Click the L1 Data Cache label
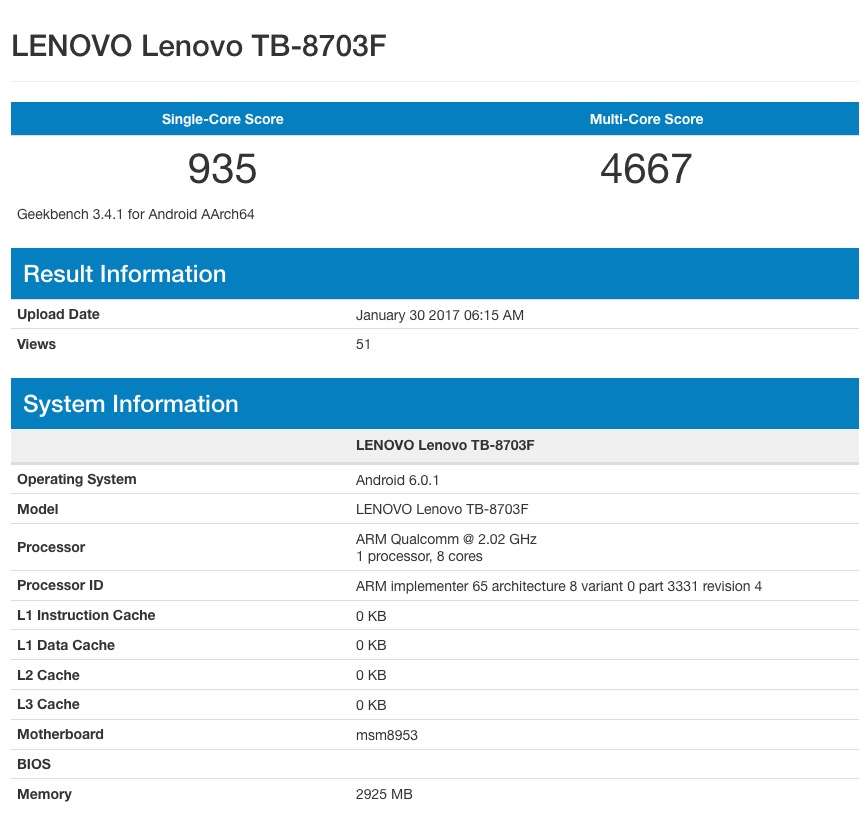 [x=66, y=645]
